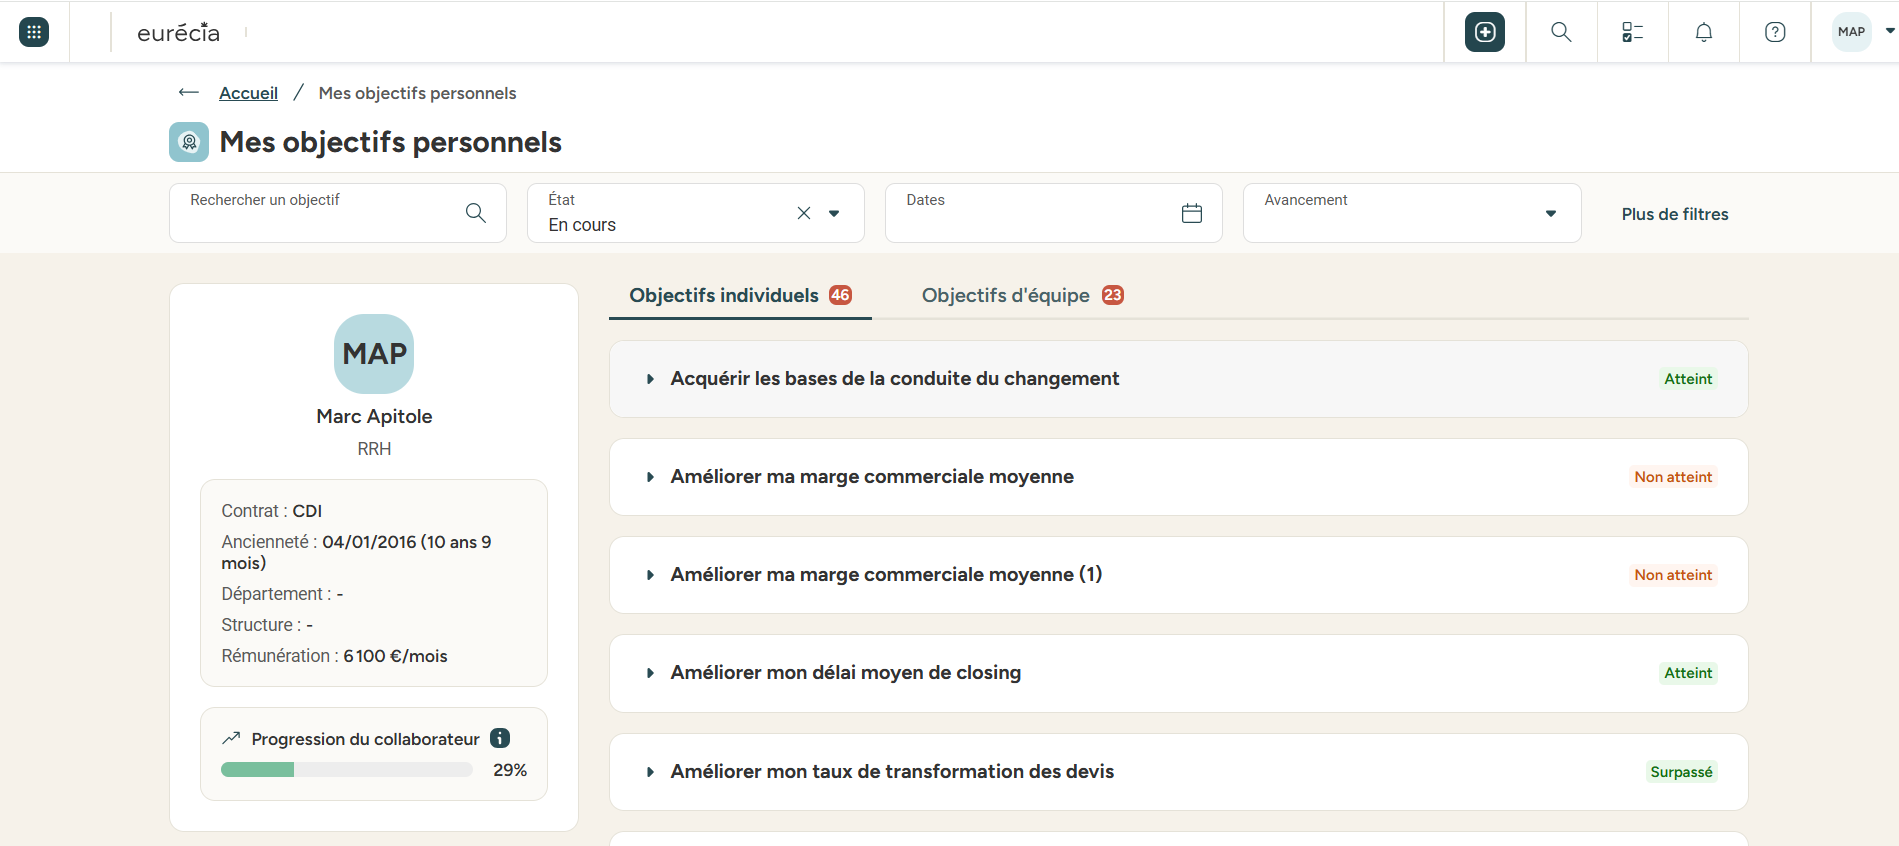Image resolution: width=1899 pixels, height=846 pixels.
Task: Click the red 46 count badge
Action: (x=840, y=295)
